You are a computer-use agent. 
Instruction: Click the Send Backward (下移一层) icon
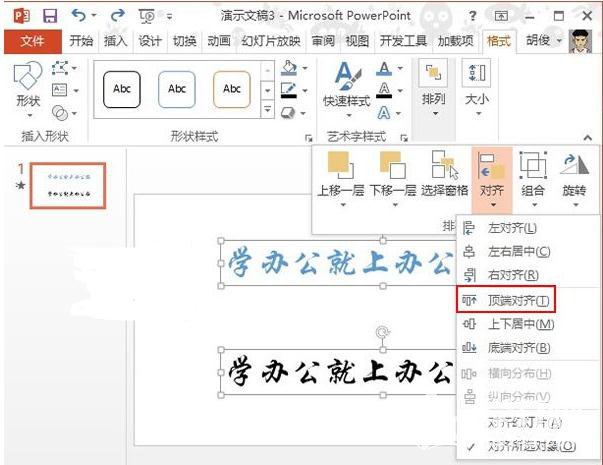click(x=393, y=167)
